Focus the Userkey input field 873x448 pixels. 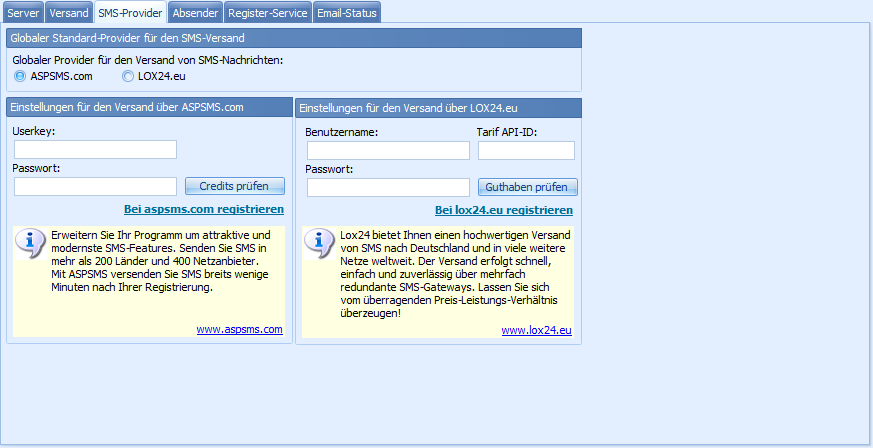(x=95, y=150)
